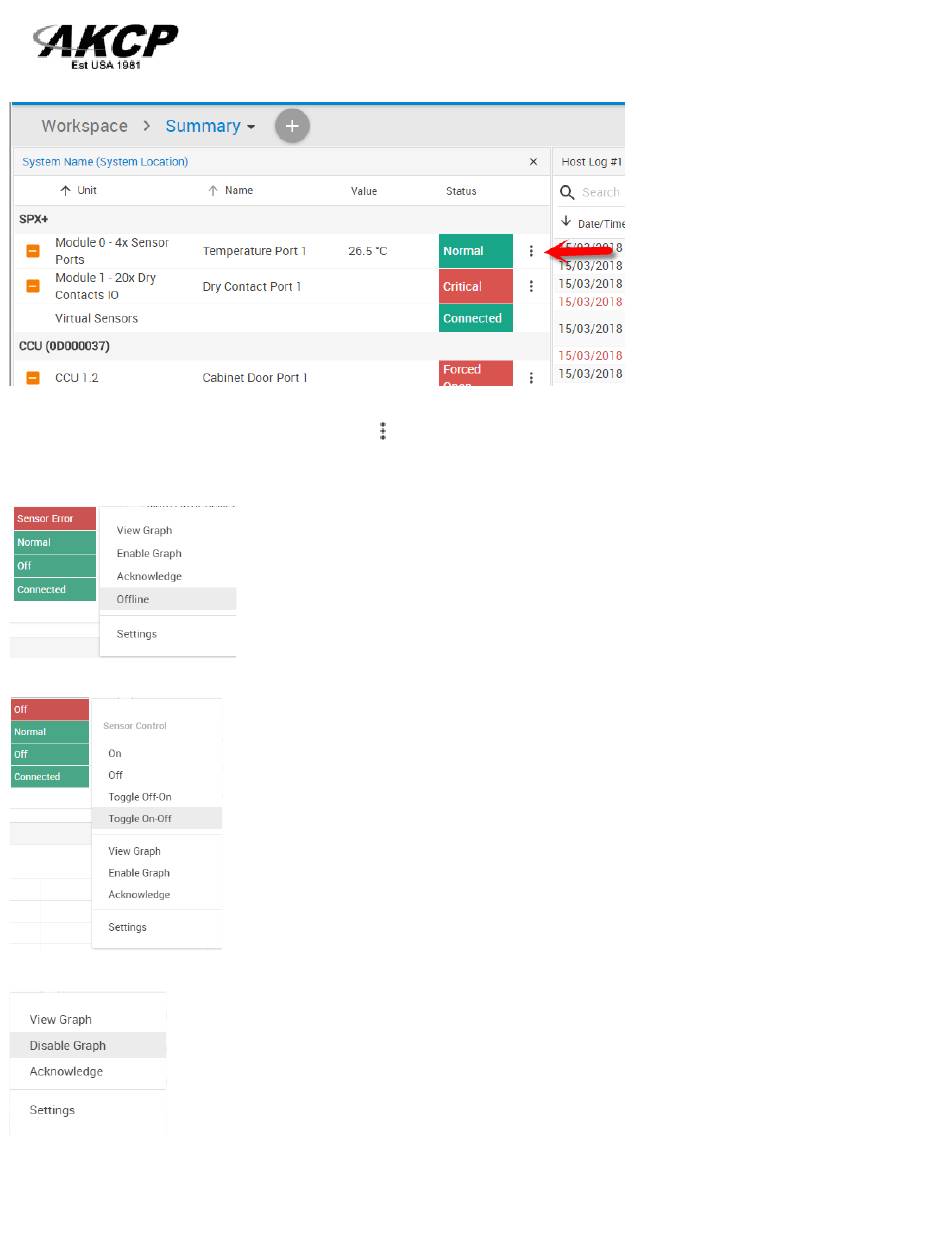Click the Connected status of Virtual Sensors
This screenshot has height=1260, width=950.
(476, 318)
